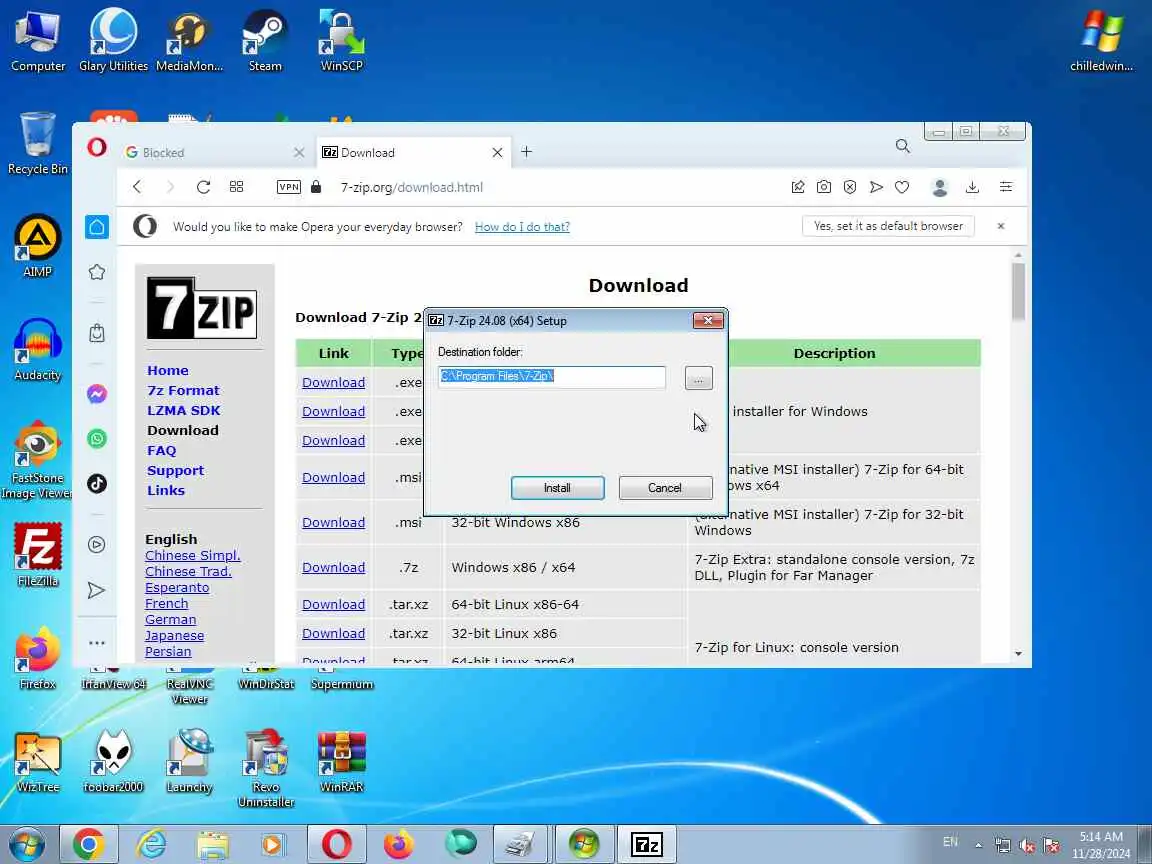1152x864 pixels.
Task: Open the Opera account profile icon
Action: [x=940, y=187]
